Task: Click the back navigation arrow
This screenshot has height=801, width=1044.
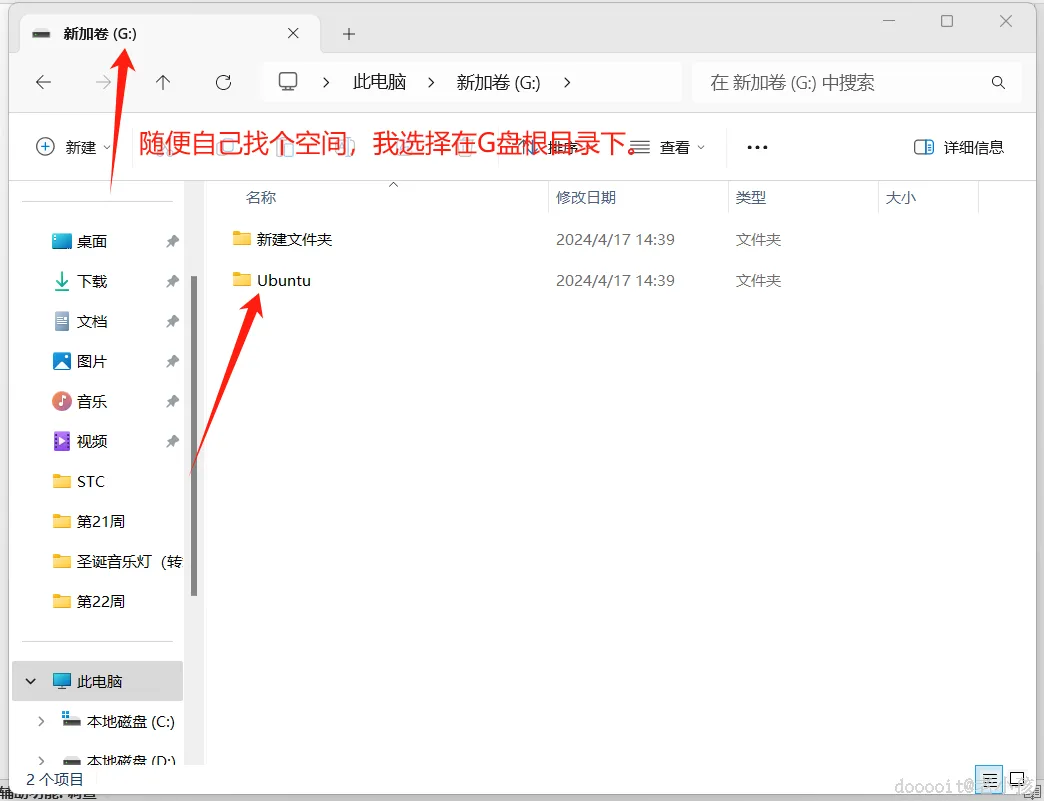Action: 43,82
